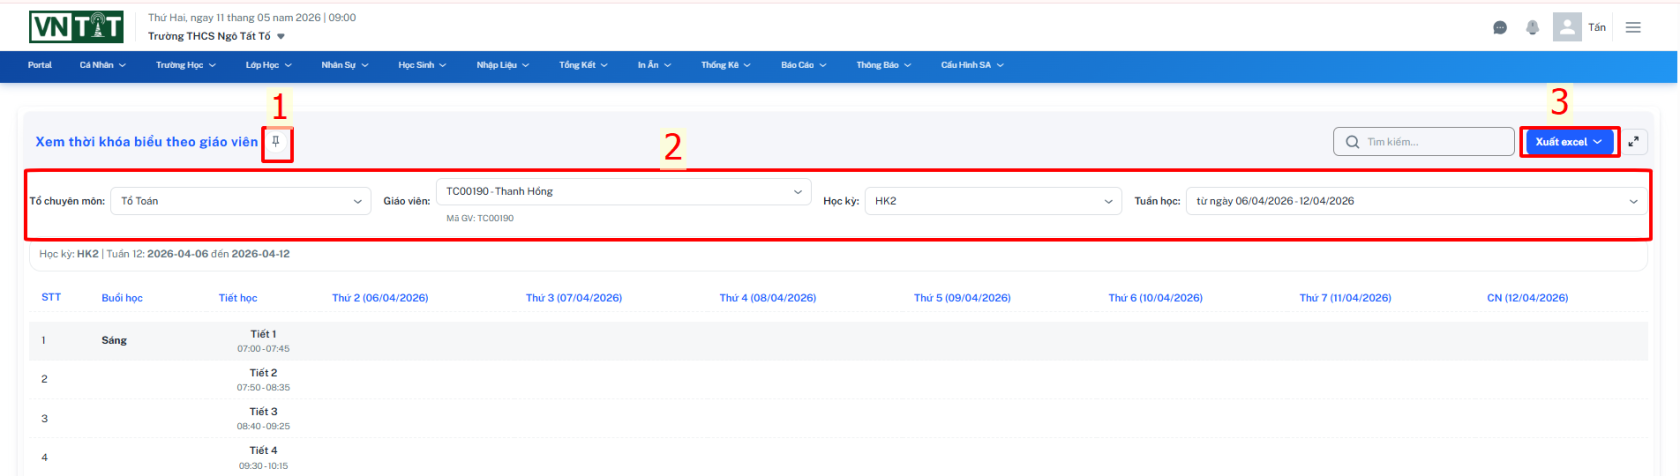Screen dimensions: 1680x476
Task: Click Thứ 4 (08/04/2026) column header
Action: pos(768,298)
